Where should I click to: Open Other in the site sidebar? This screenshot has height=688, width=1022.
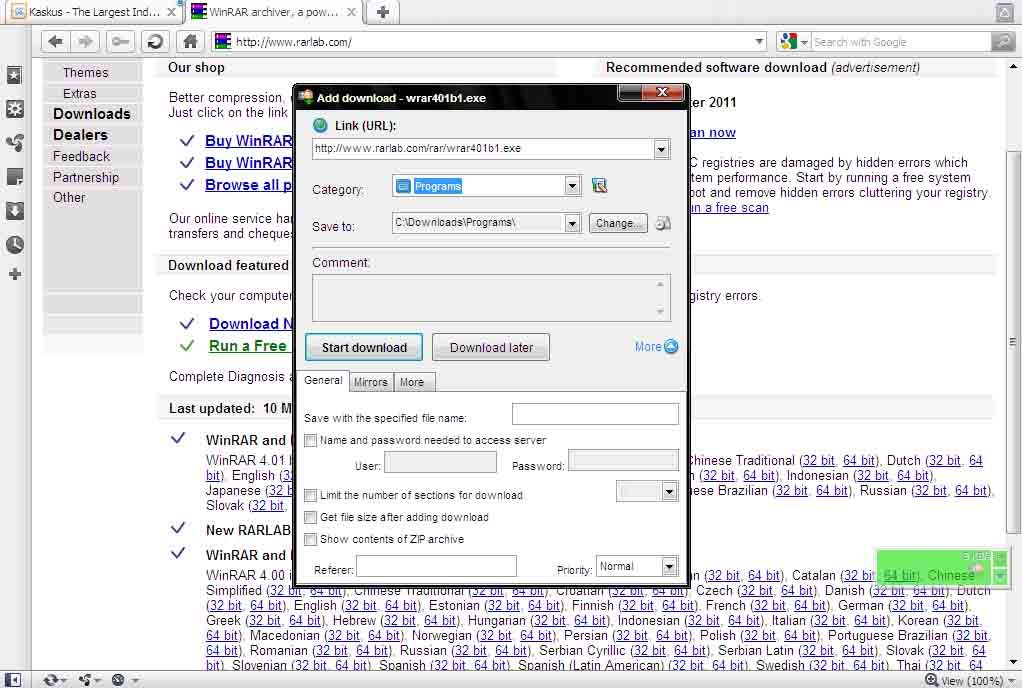coord(69,197)
